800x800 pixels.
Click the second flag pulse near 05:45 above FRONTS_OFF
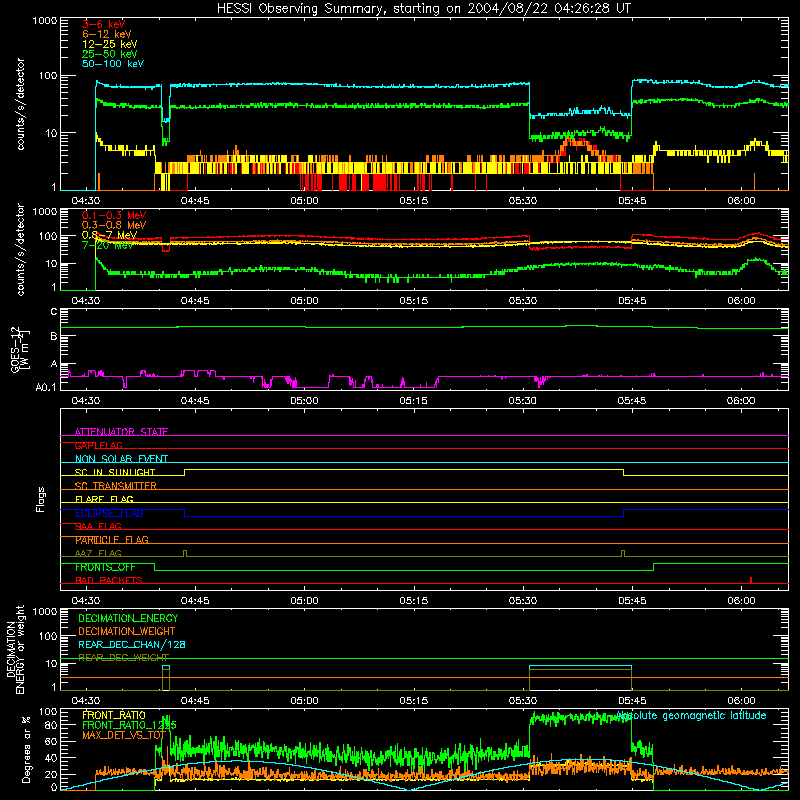click(623, 554)
